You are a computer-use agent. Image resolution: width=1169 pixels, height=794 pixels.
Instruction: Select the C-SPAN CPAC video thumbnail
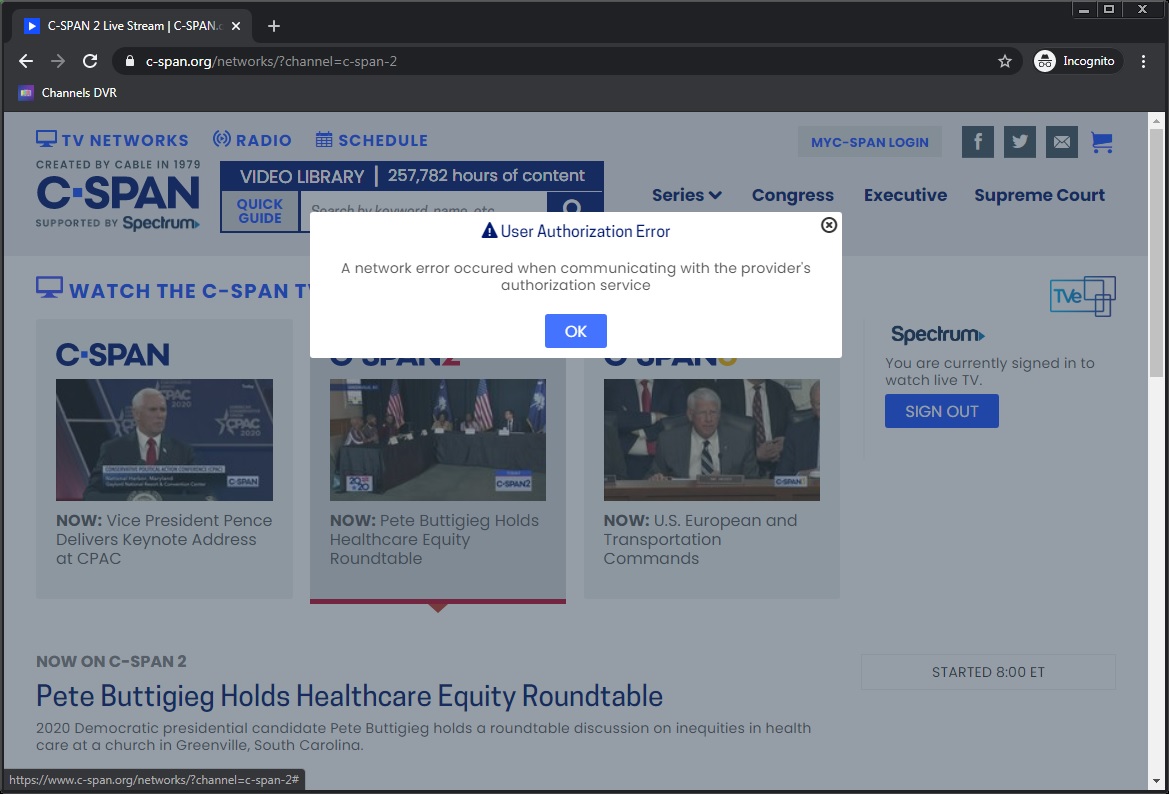point(164,439)
